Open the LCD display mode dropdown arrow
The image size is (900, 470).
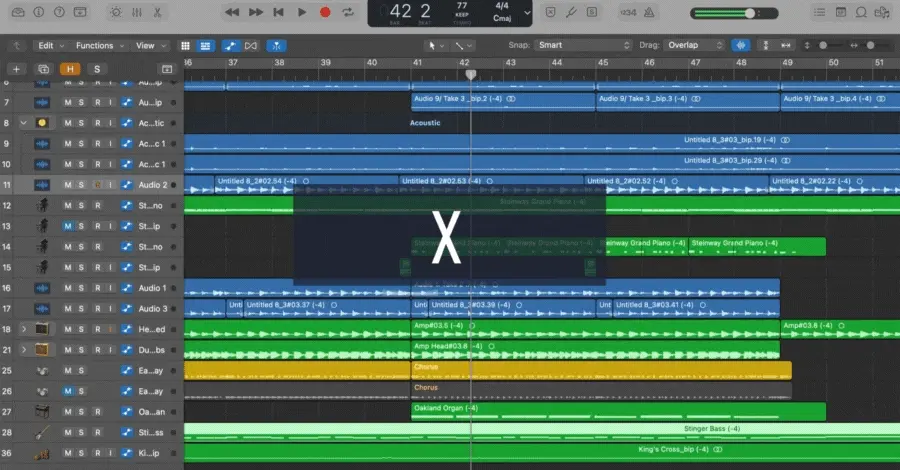point(527,13)
